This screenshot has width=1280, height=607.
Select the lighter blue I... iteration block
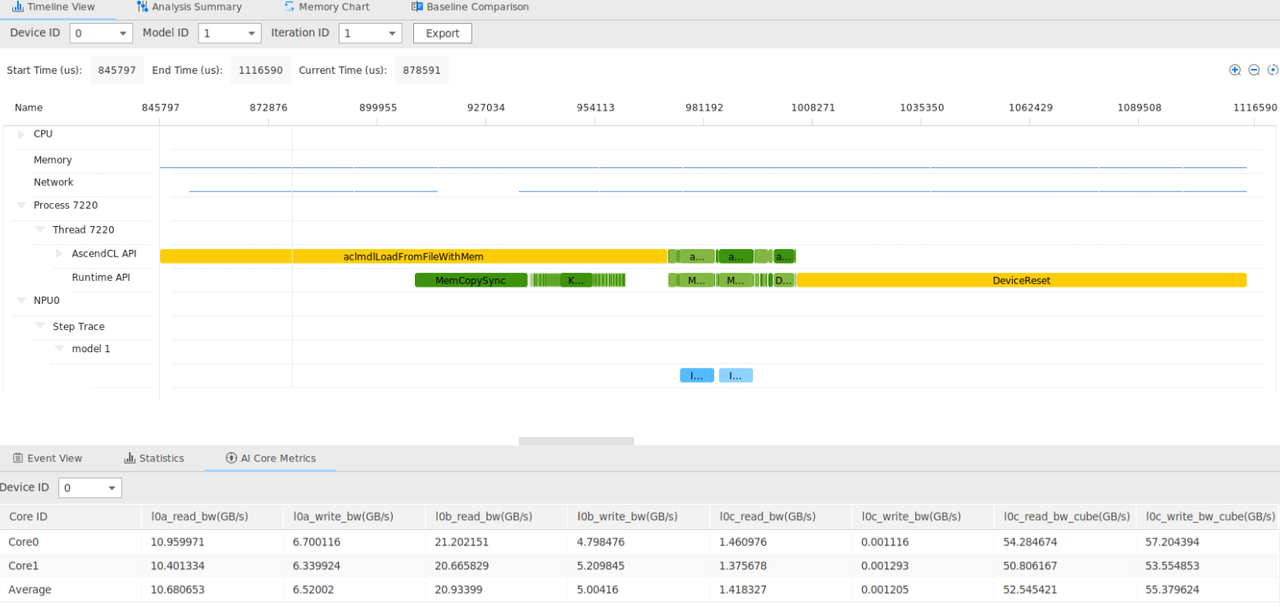[736, 376]
